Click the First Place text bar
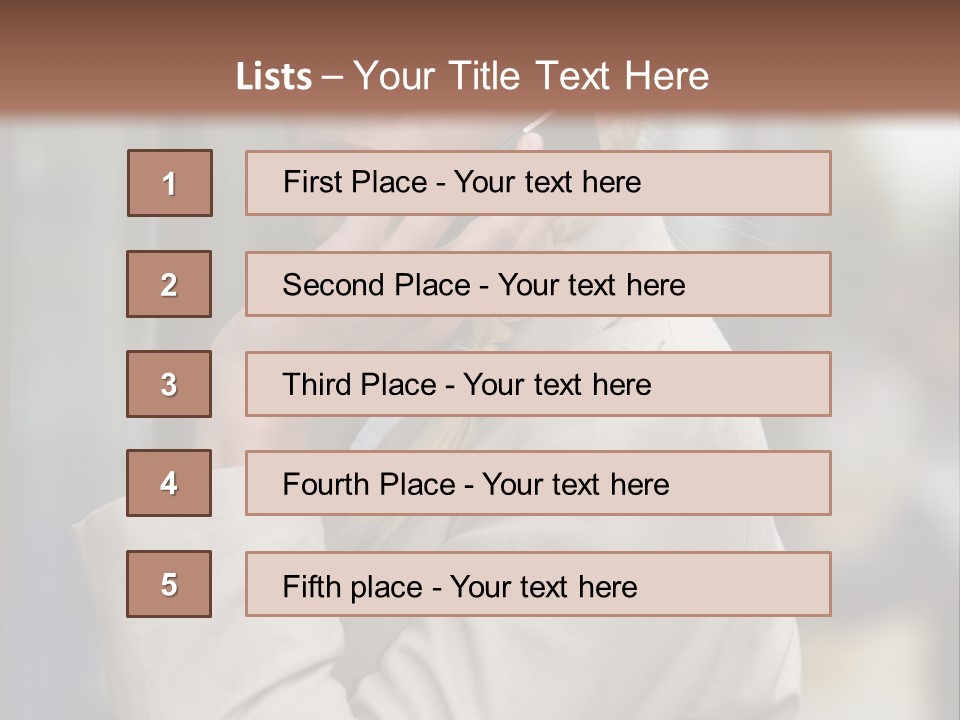The image size is (960, 720). [538, 183]
